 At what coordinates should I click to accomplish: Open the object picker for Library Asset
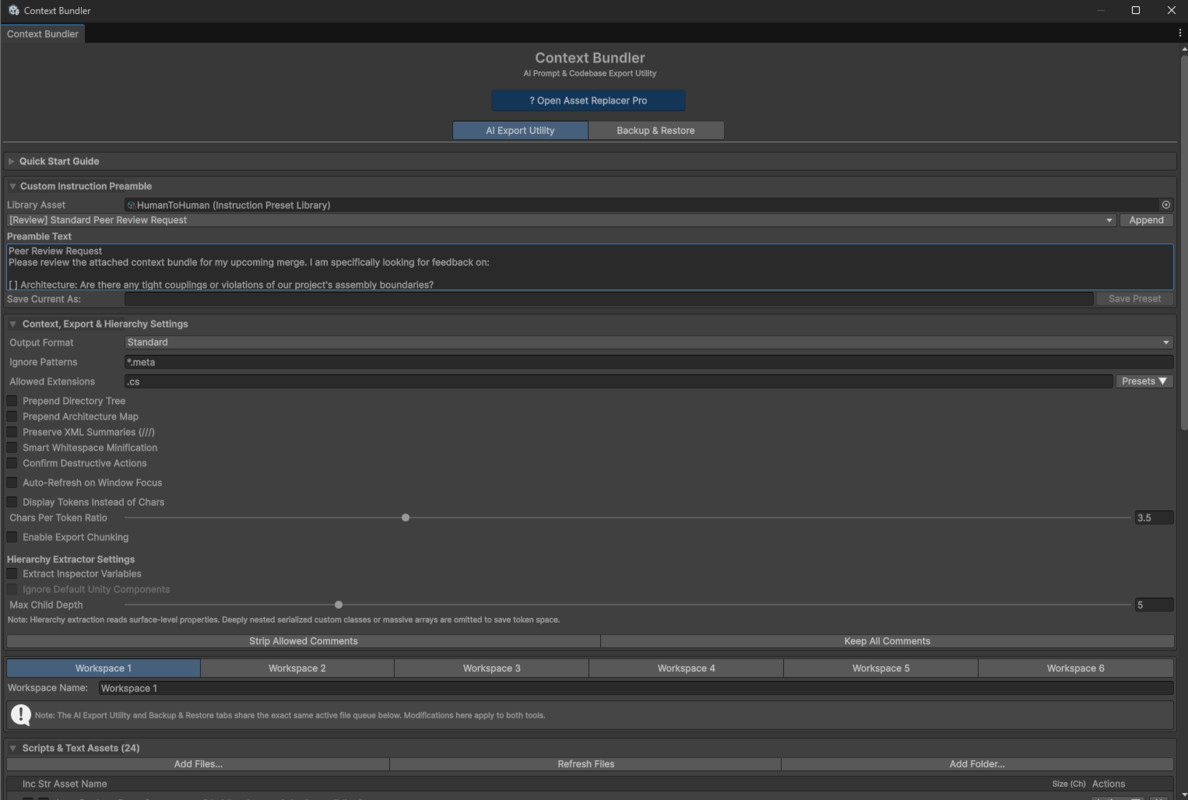click(1166, 205)
